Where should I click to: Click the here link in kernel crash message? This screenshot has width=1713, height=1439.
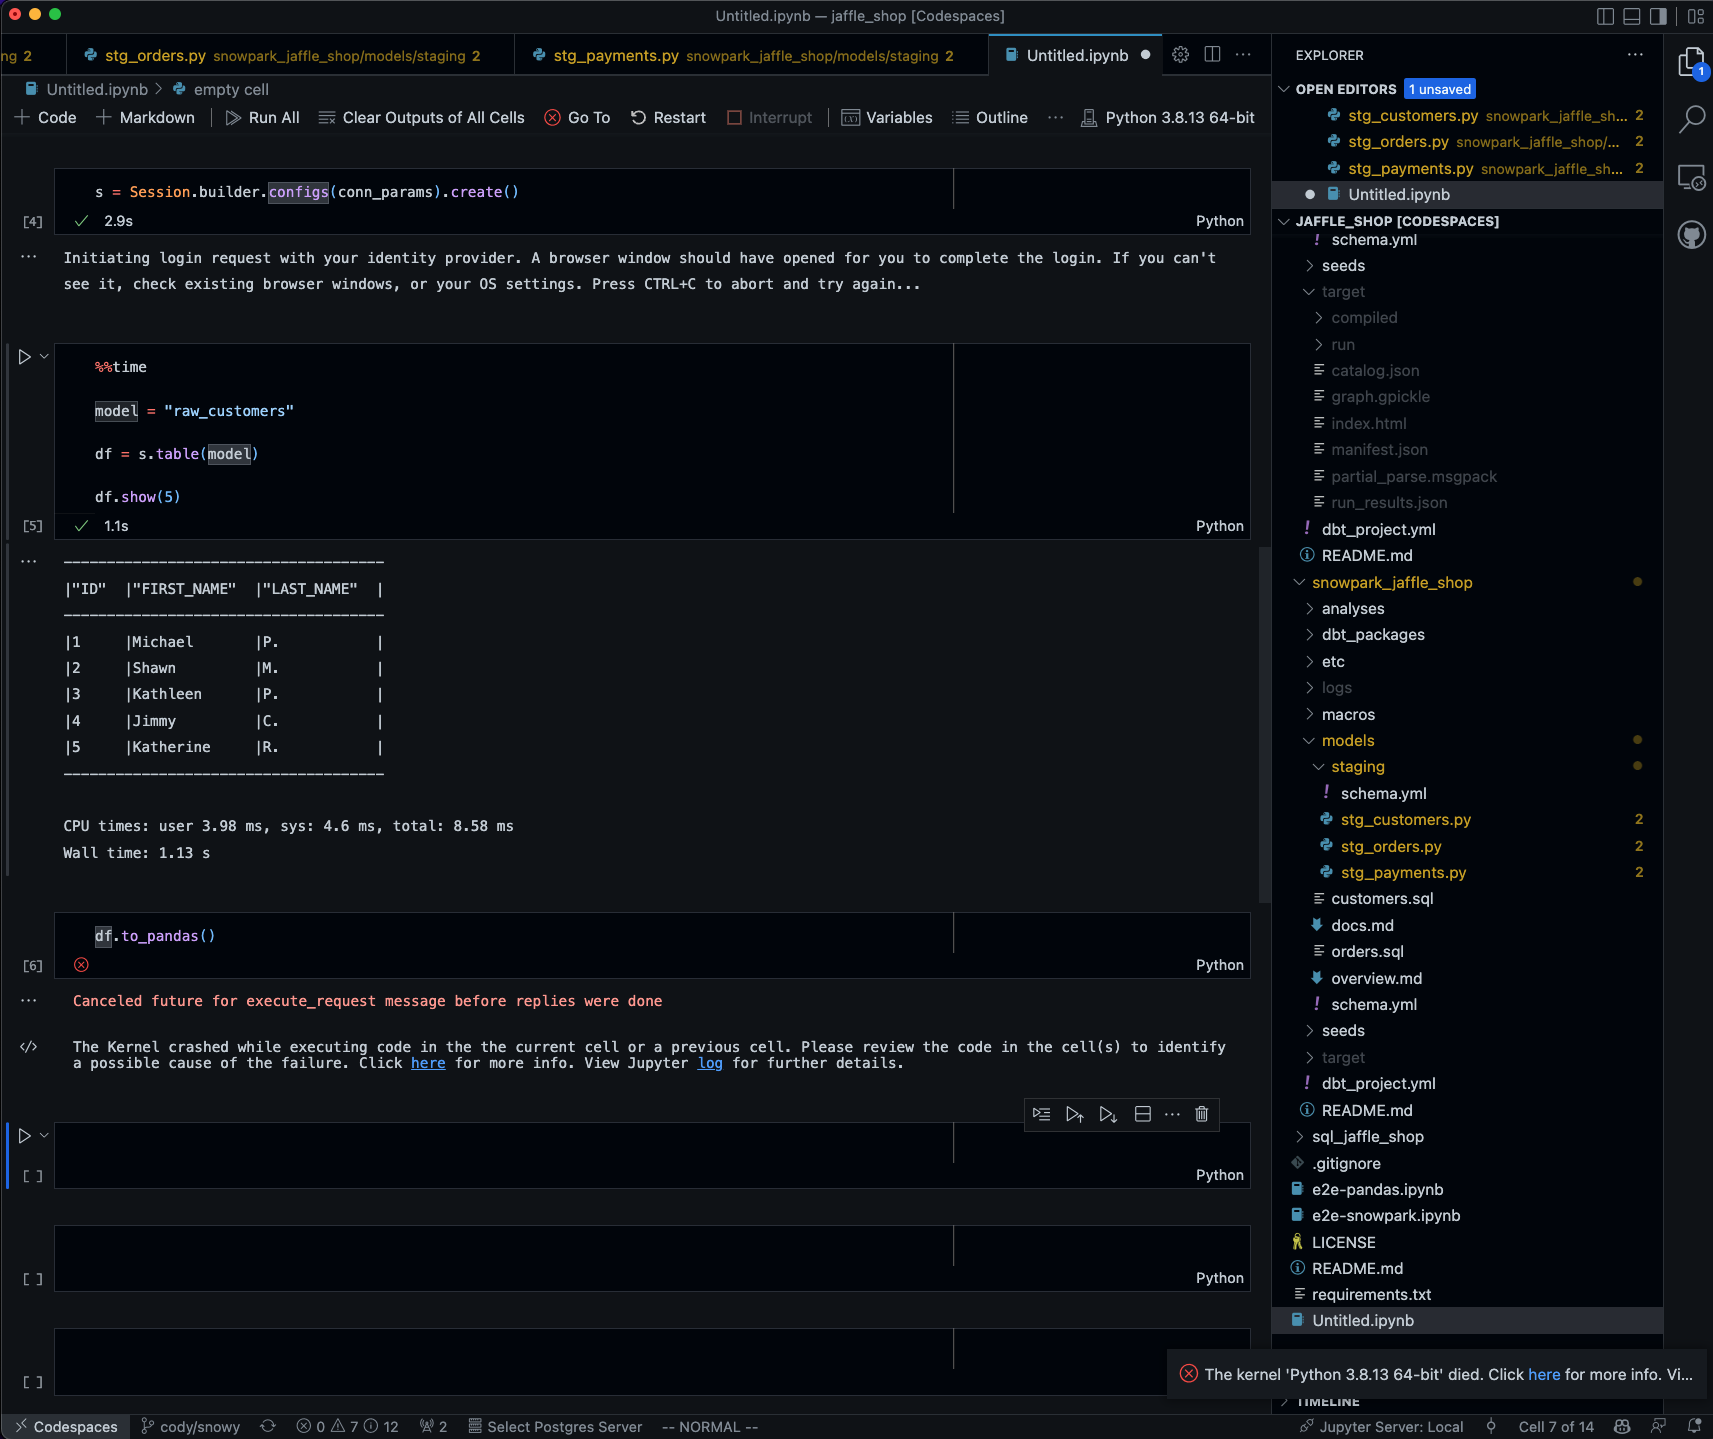pyautogui.click(x=428, y=1063)
